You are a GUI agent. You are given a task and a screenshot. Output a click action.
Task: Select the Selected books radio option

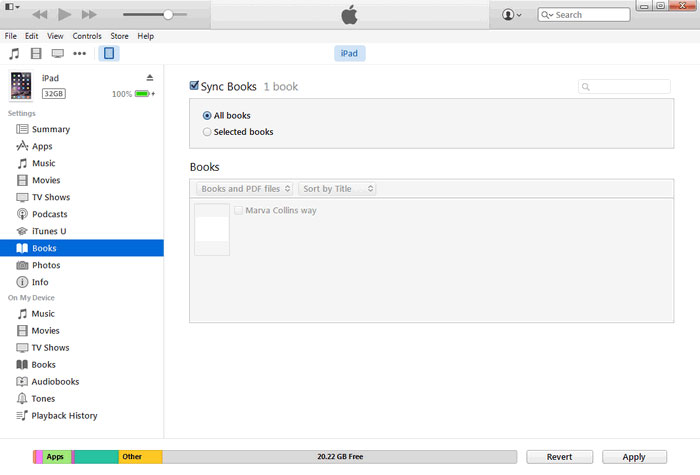(x=207, y=132)
